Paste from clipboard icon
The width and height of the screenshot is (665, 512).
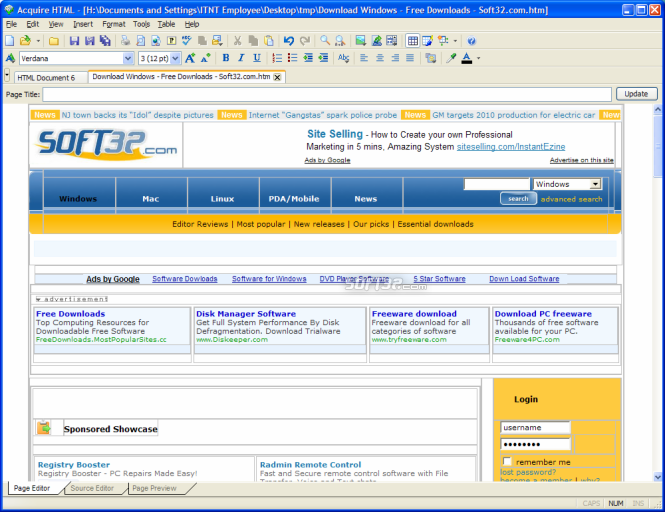coord(269,41)
